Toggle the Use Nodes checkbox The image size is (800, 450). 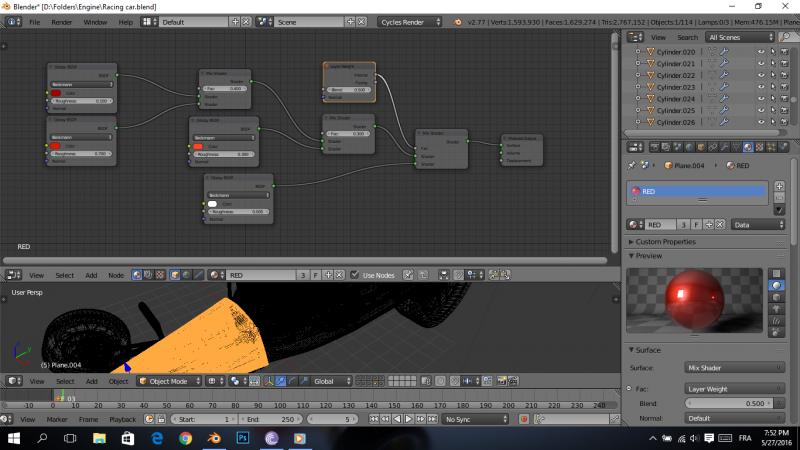(354, 275)
